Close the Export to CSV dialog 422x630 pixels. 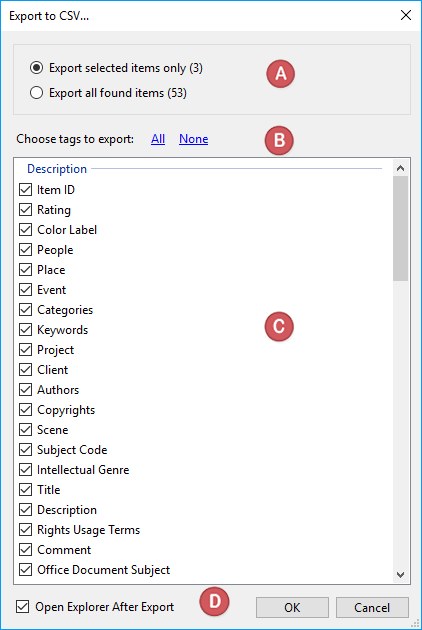tap(406, 15)
